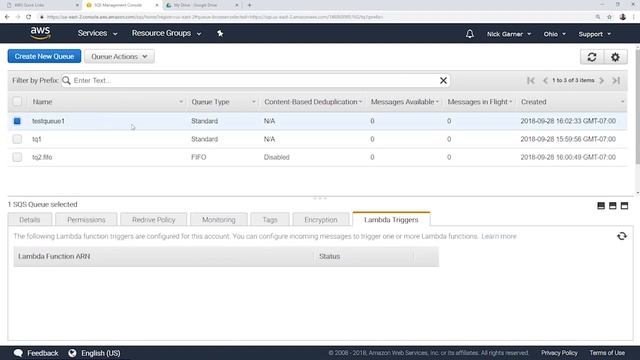Minimize the details panel layout
The height and width of the screenshot is (360, 640).
[601, 205]
